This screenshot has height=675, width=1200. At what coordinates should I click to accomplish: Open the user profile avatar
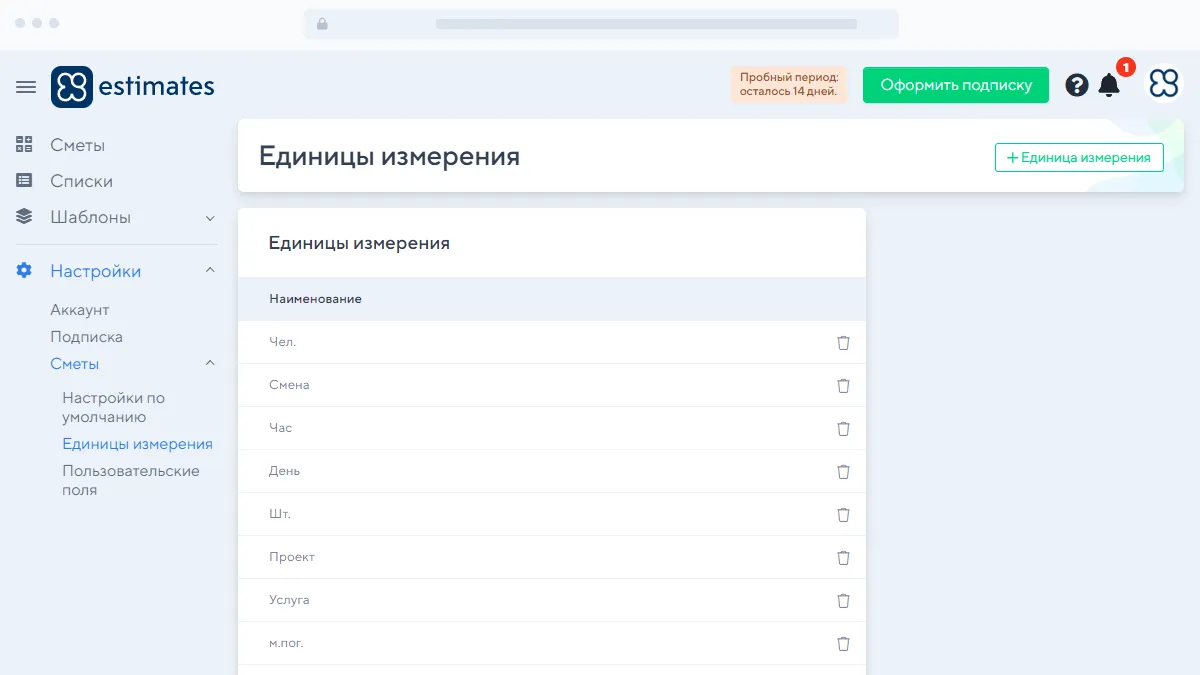(1164, 86)
